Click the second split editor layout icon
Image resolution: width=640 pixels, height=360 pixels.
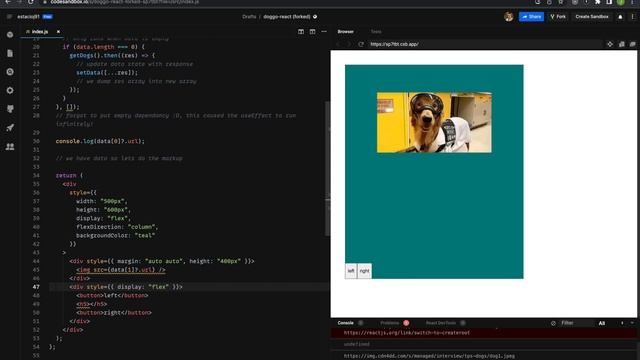point(312,31)
